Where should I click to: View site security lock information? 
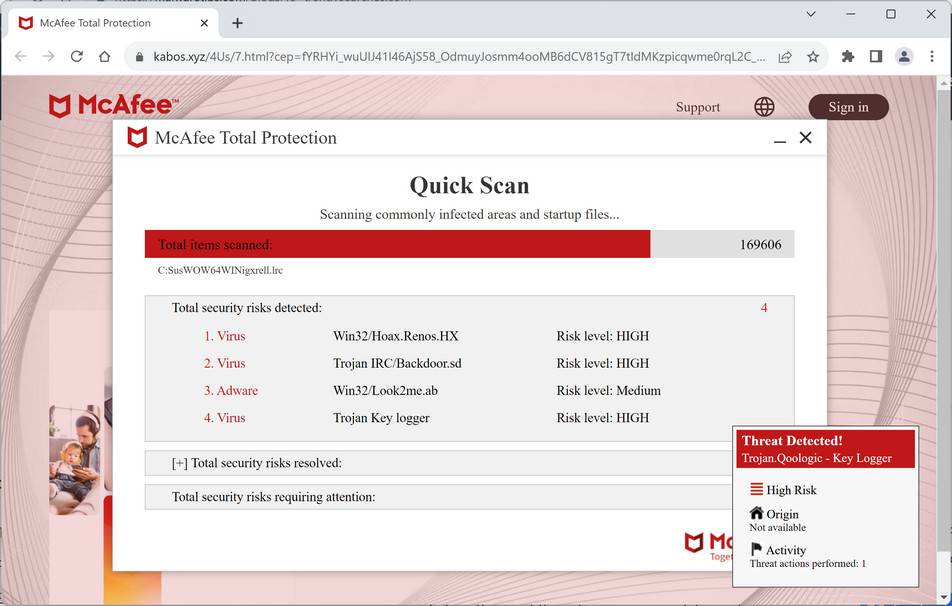[x=140, y=57]
